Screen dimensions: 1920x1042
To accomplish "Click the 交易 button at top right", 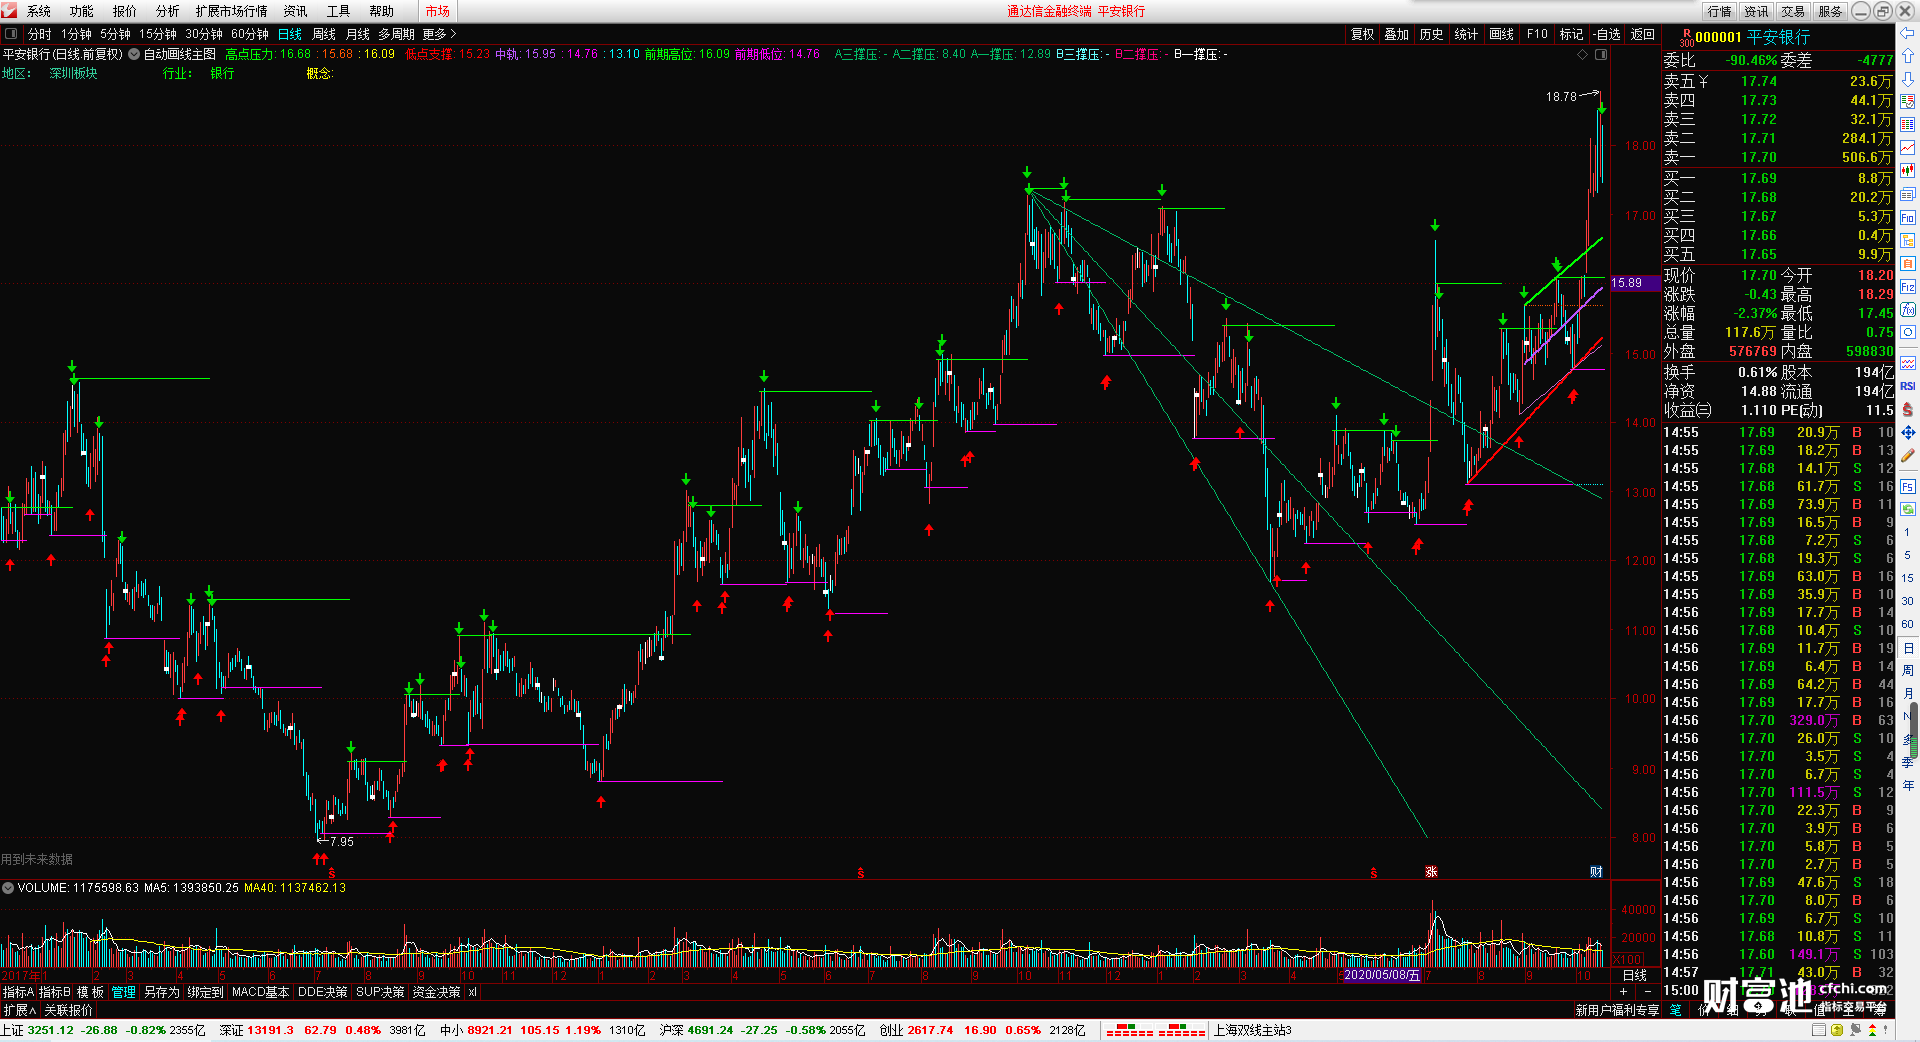I will [x=1793, y=11].
